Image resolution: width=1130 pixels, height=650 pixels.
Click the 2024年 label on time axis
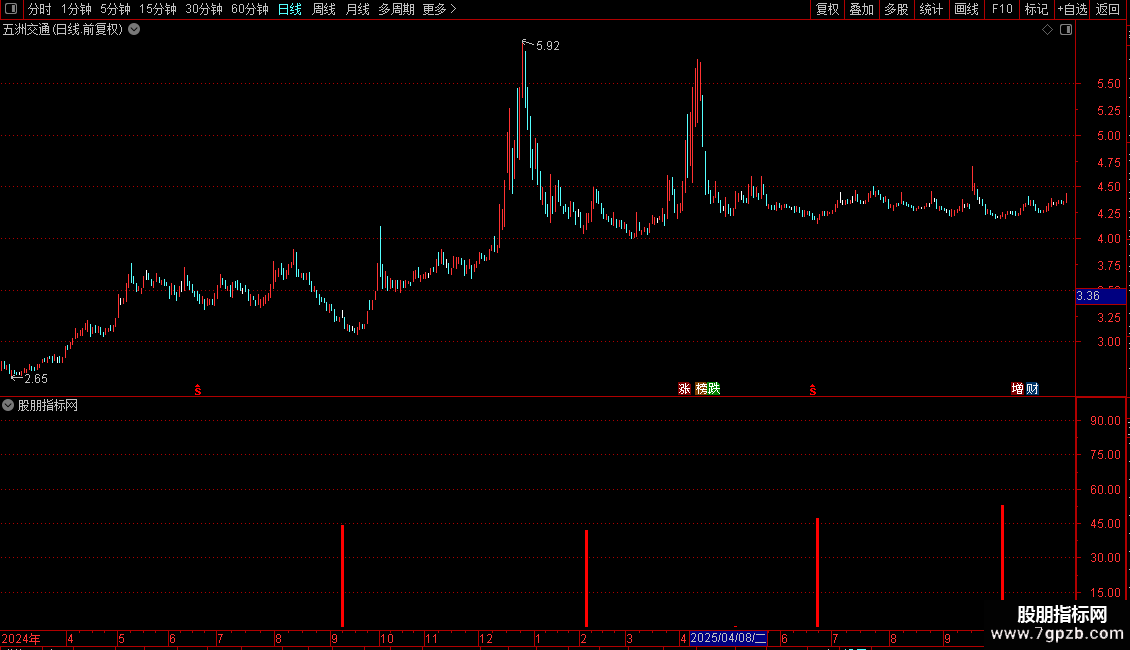21,638
